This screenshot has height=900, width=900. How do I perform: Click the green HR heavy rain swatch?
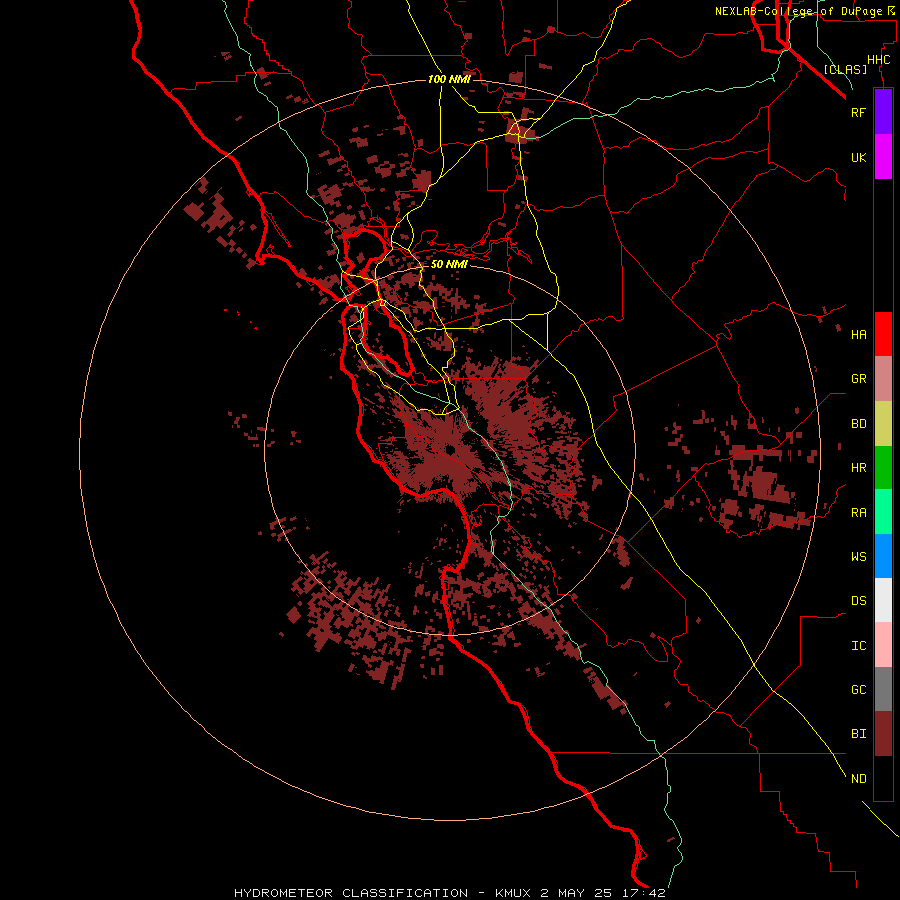point(883,467)
